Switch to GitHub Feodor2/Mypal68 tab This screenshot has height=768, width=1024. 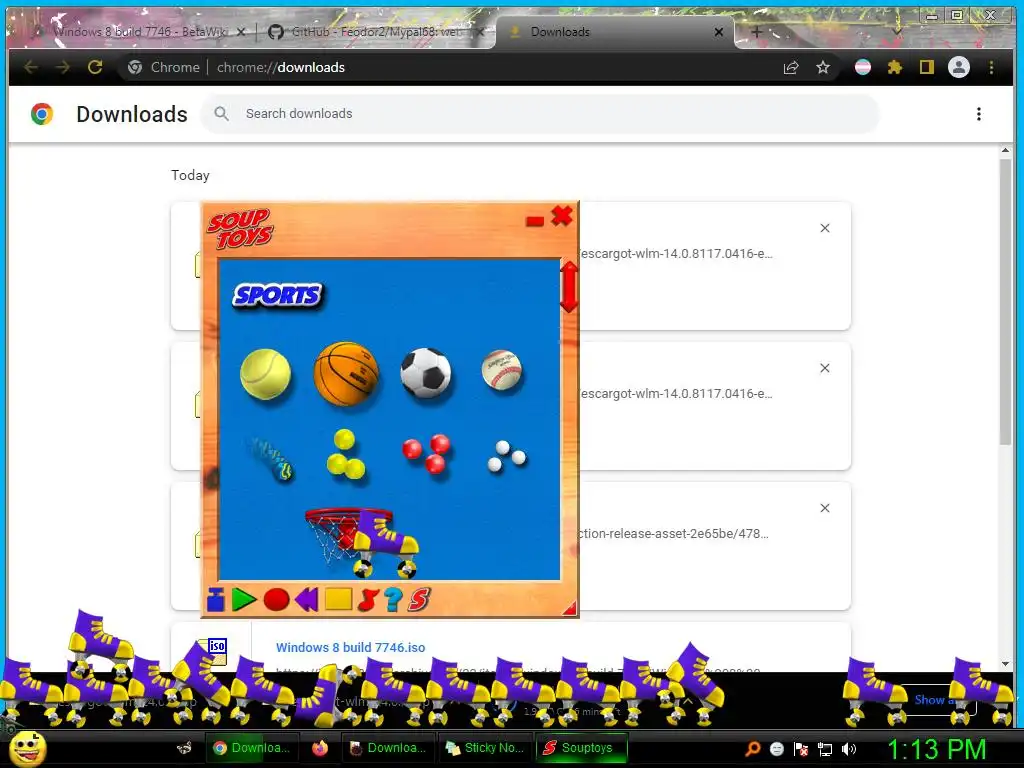[x=376, y=31]
